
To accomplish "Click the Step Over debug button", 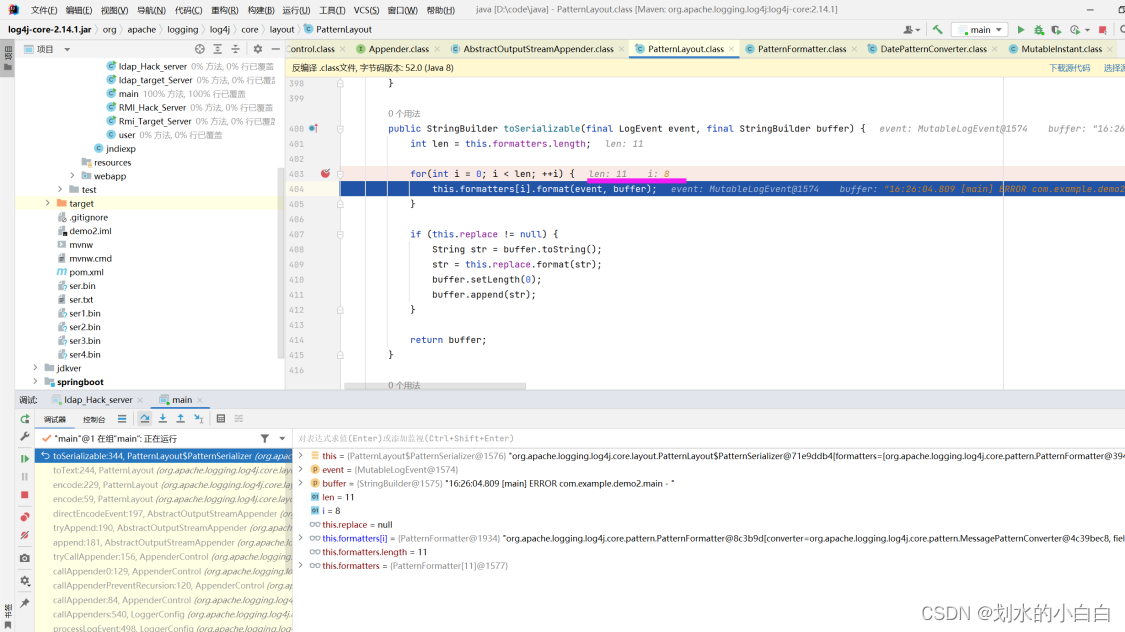I will [145, 419].
